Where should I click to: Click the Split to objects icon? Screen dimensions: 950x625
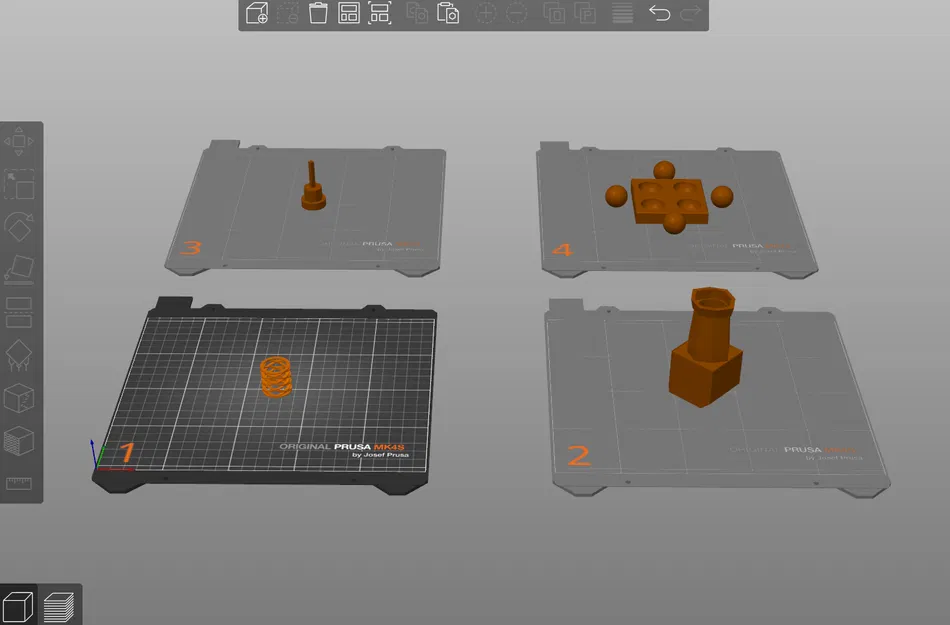coord(554,13)
